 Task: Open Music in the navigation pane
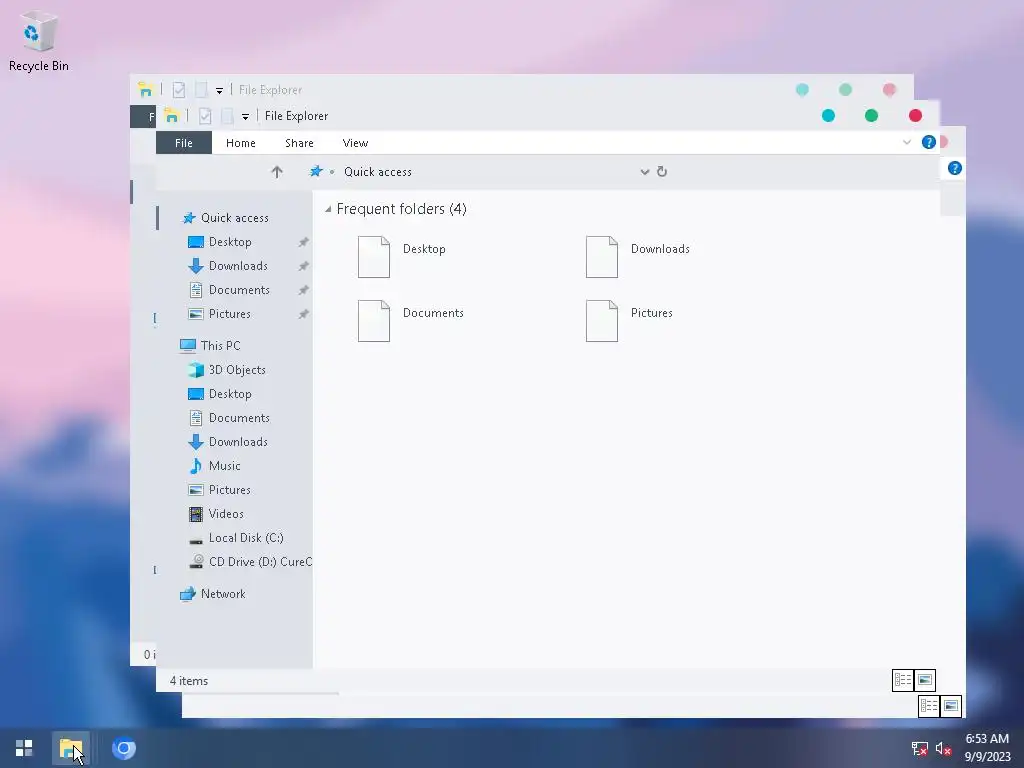tap(225, 466)
